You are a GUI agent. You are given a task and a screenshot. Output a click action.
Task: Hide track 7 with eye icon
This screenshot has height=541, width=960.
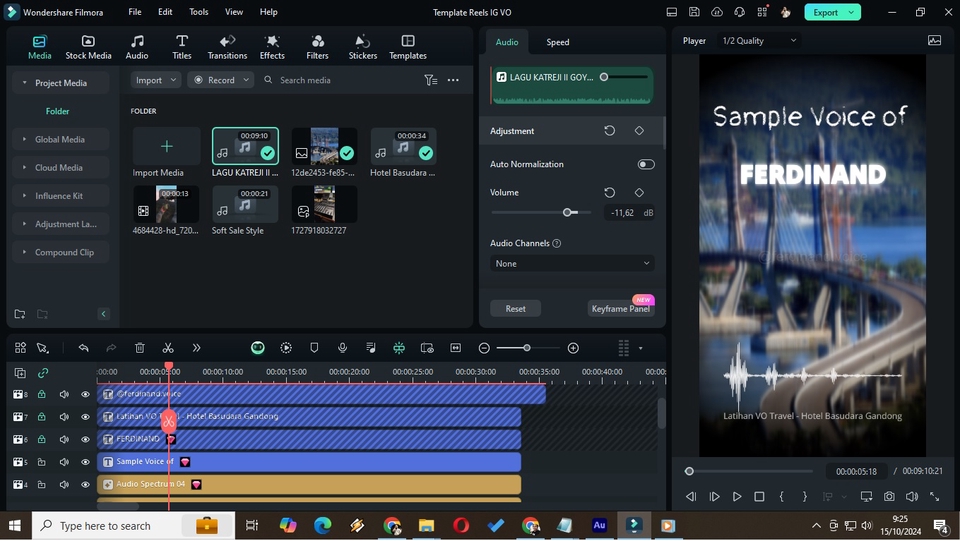point(85,417)
